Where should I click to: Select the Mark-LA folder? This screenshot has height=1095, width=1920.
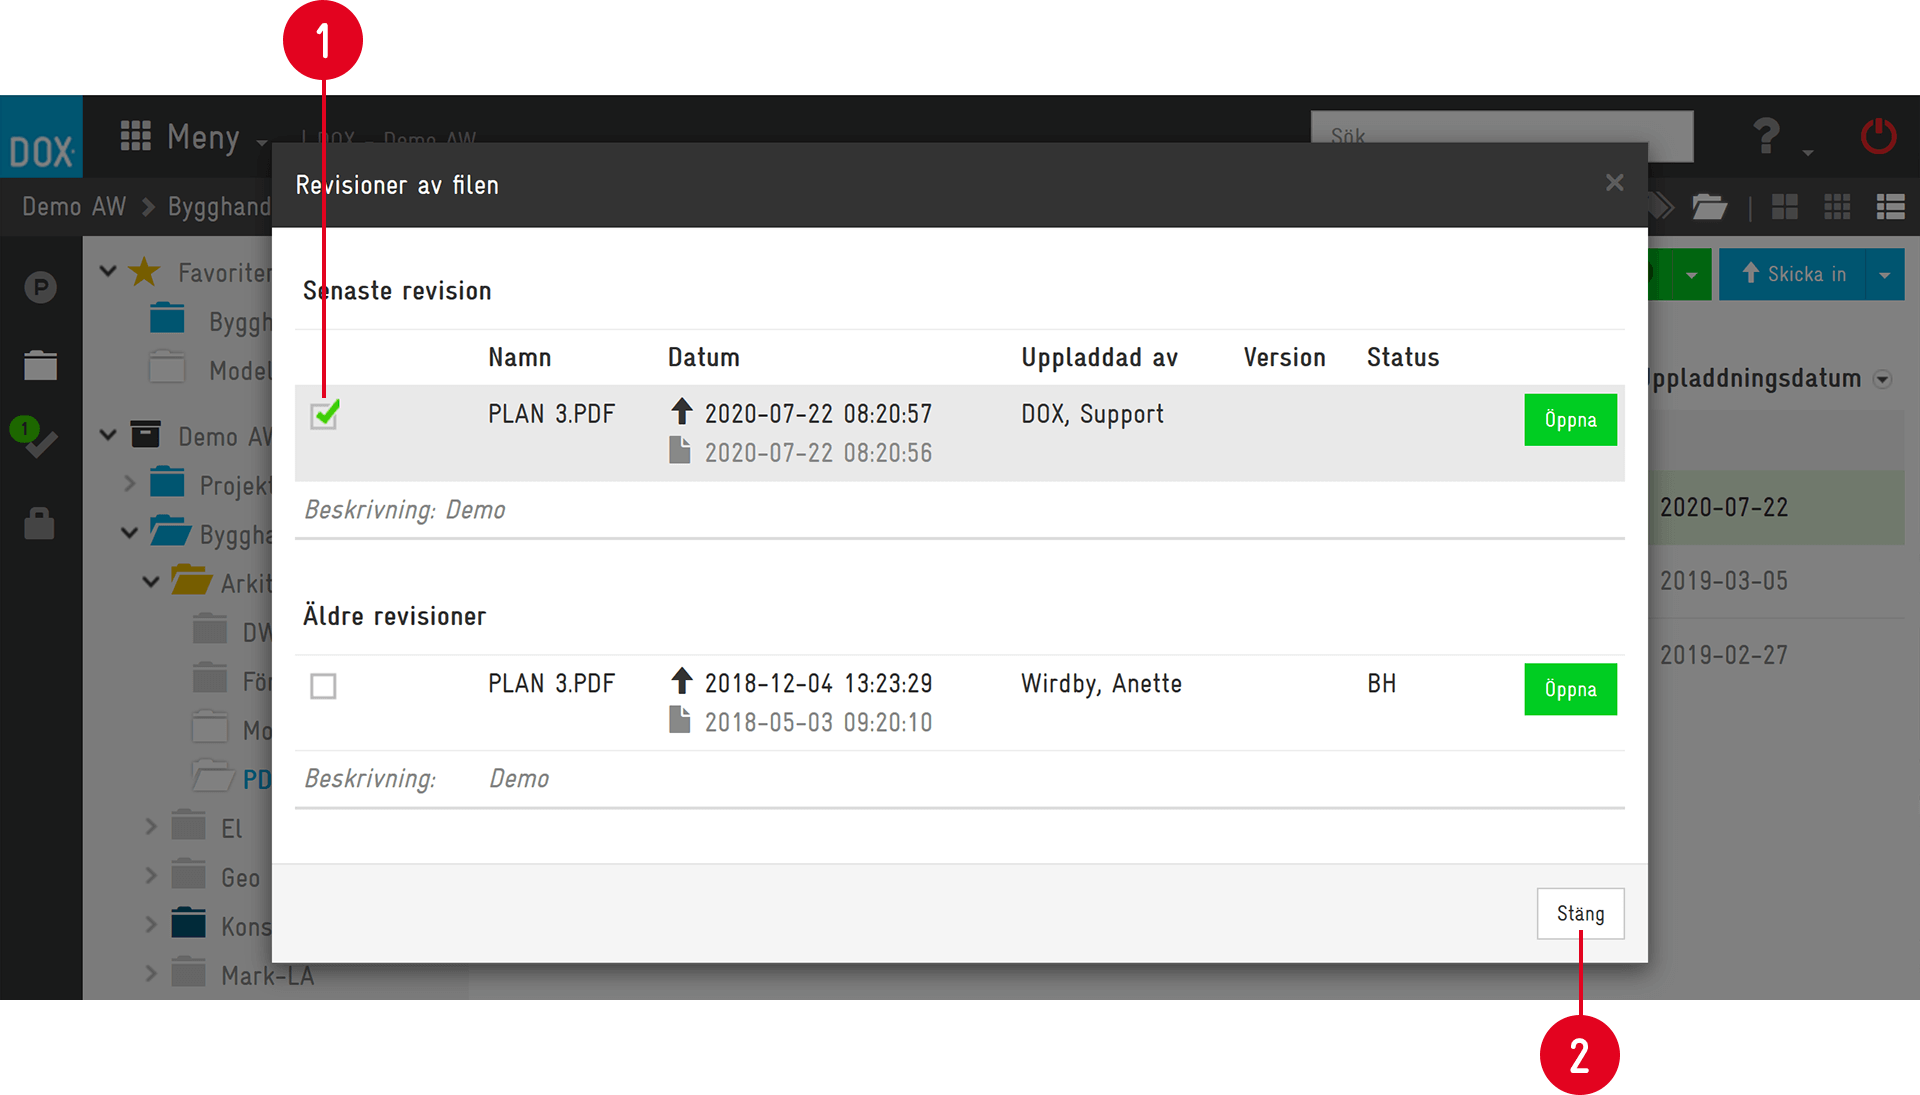(267, 976)
